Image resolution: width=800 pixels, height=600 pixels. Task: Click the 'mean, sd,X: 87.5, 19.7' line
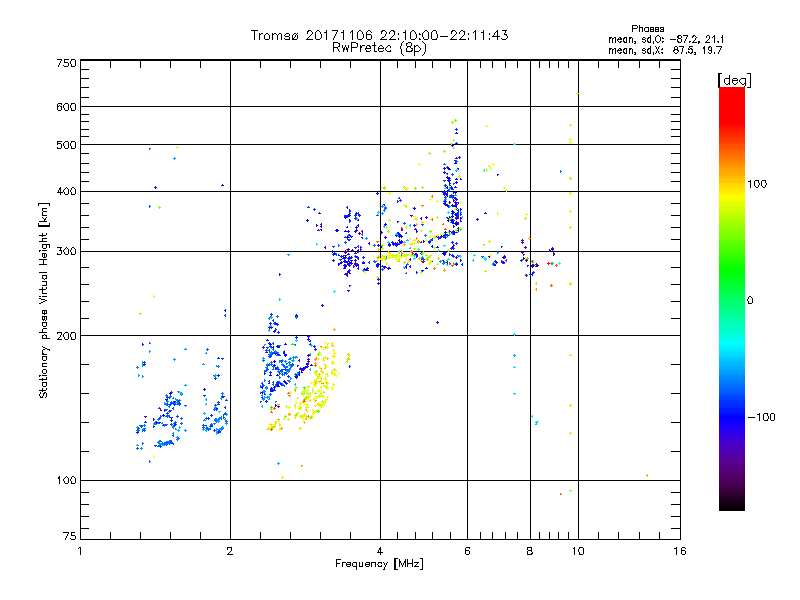pos(665,50)
